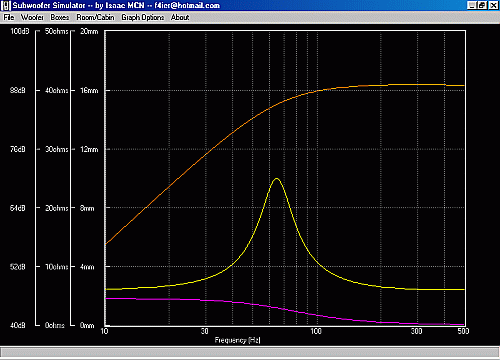The width and height of the screenshot is (500, 360).
Task: Click the Frequency [Hz] axis label
Action: click(x=237, y=340)
